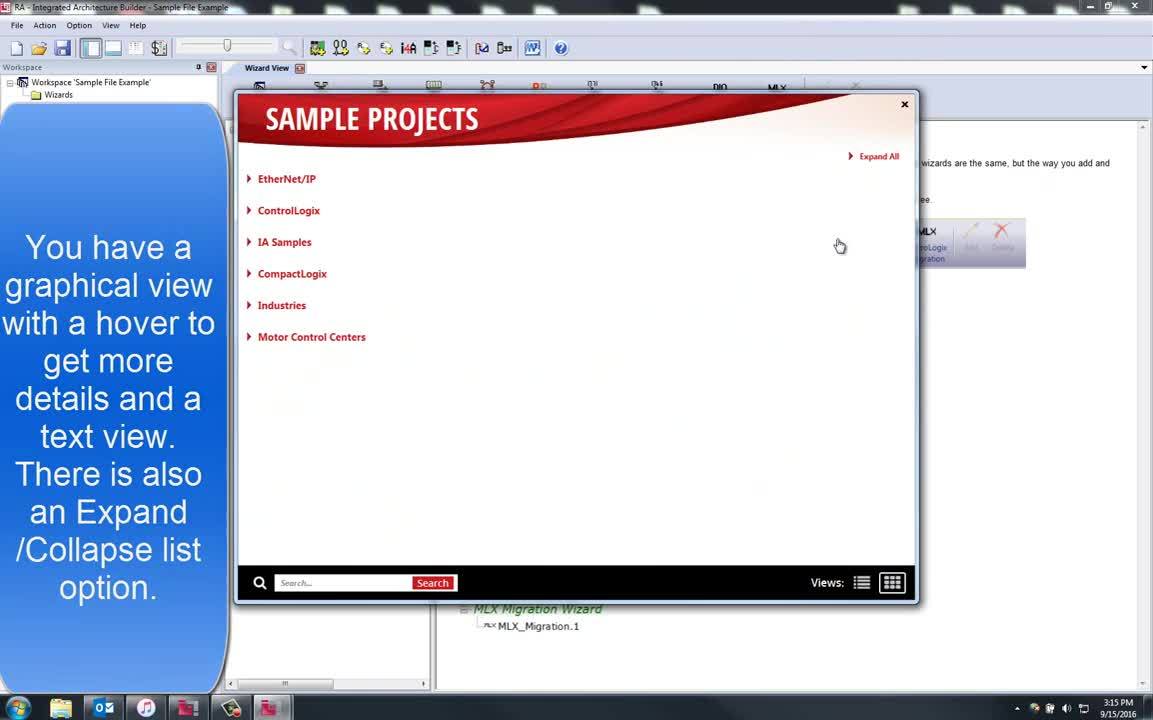1153x720 pixels.
Task: Expand the IA Samples category
Action: click(x=284, y=242)
